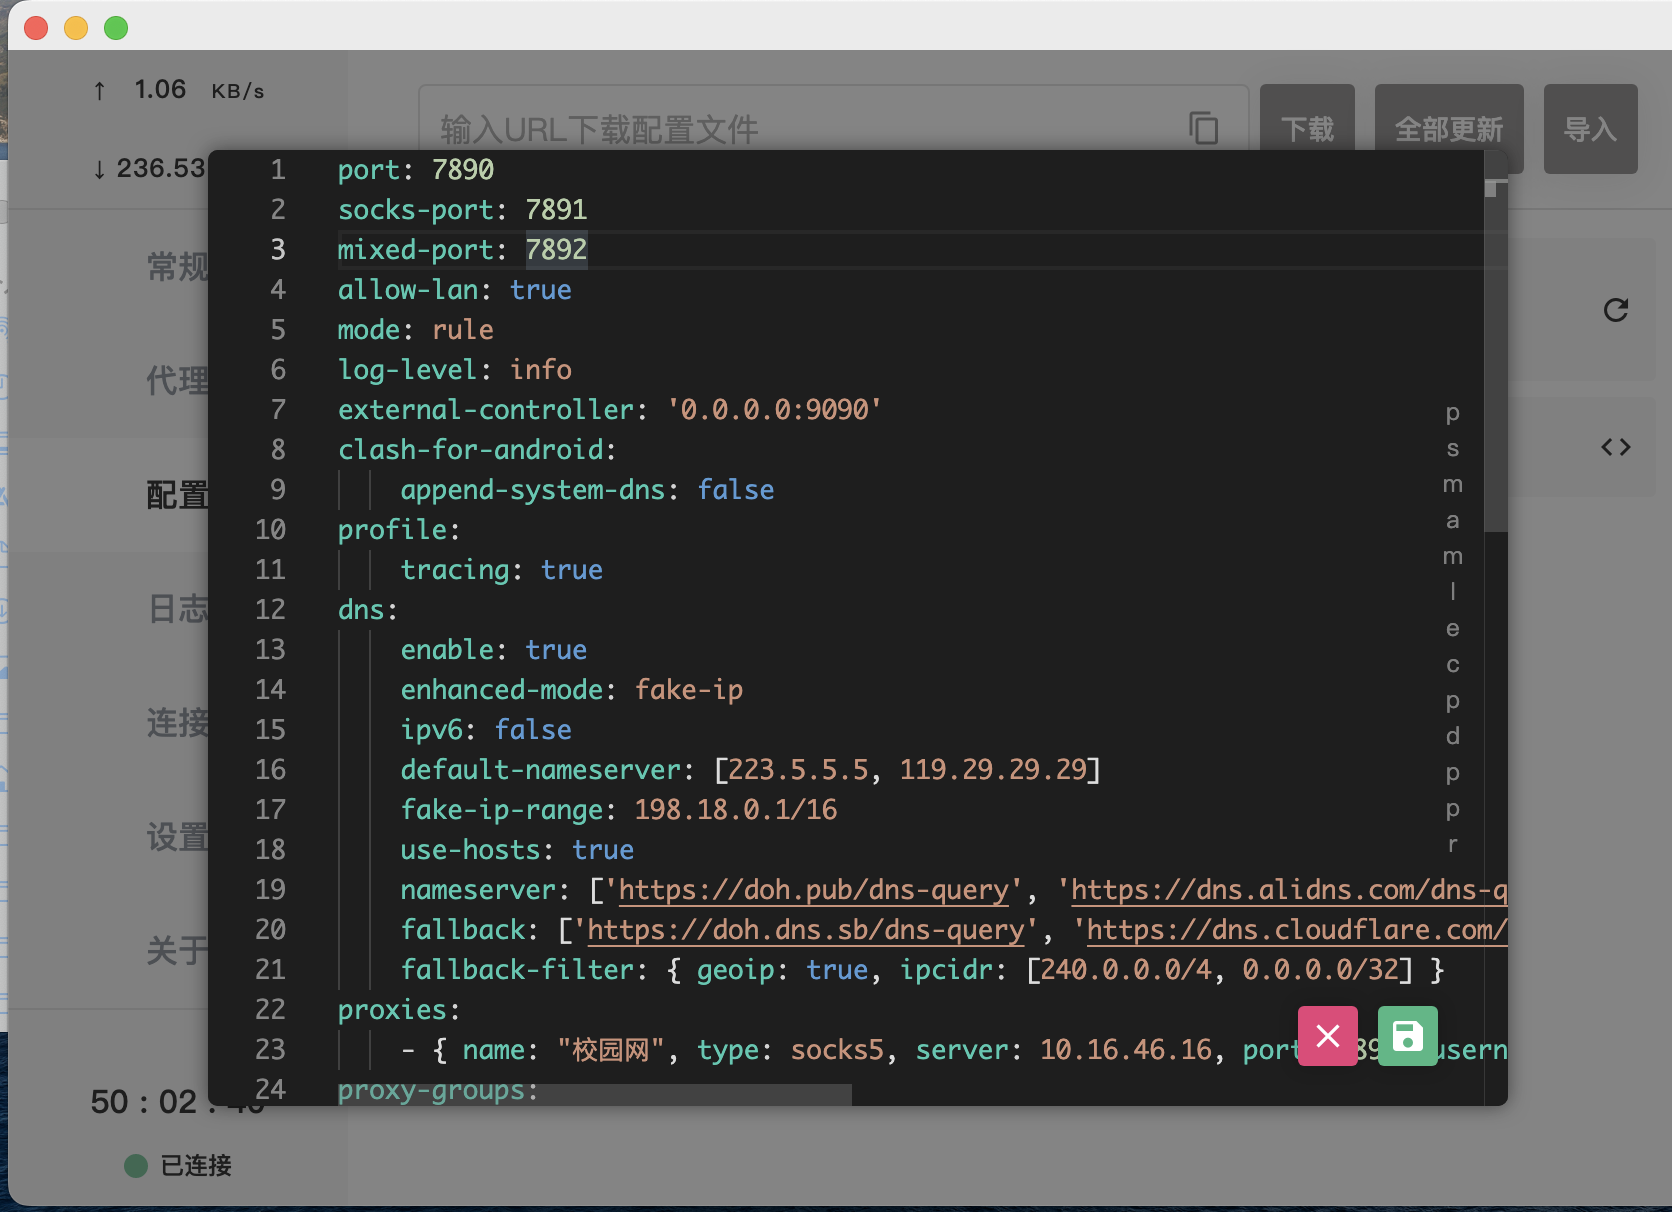Viewport: 1672px width, 1212px height.
Task: Click the value 7890 on line 1
Action: click(463, 169)
